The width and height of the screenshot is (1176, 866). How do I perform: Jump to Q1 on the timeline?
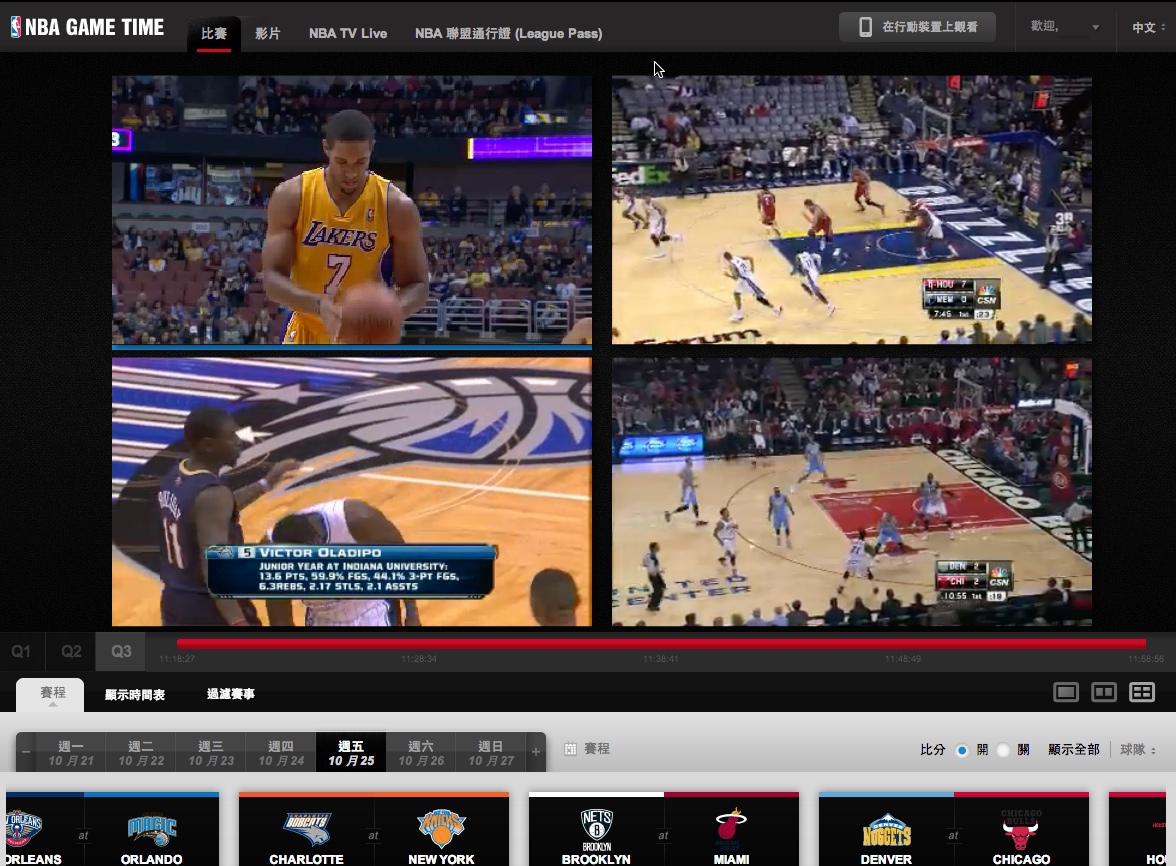pos(21,652)
